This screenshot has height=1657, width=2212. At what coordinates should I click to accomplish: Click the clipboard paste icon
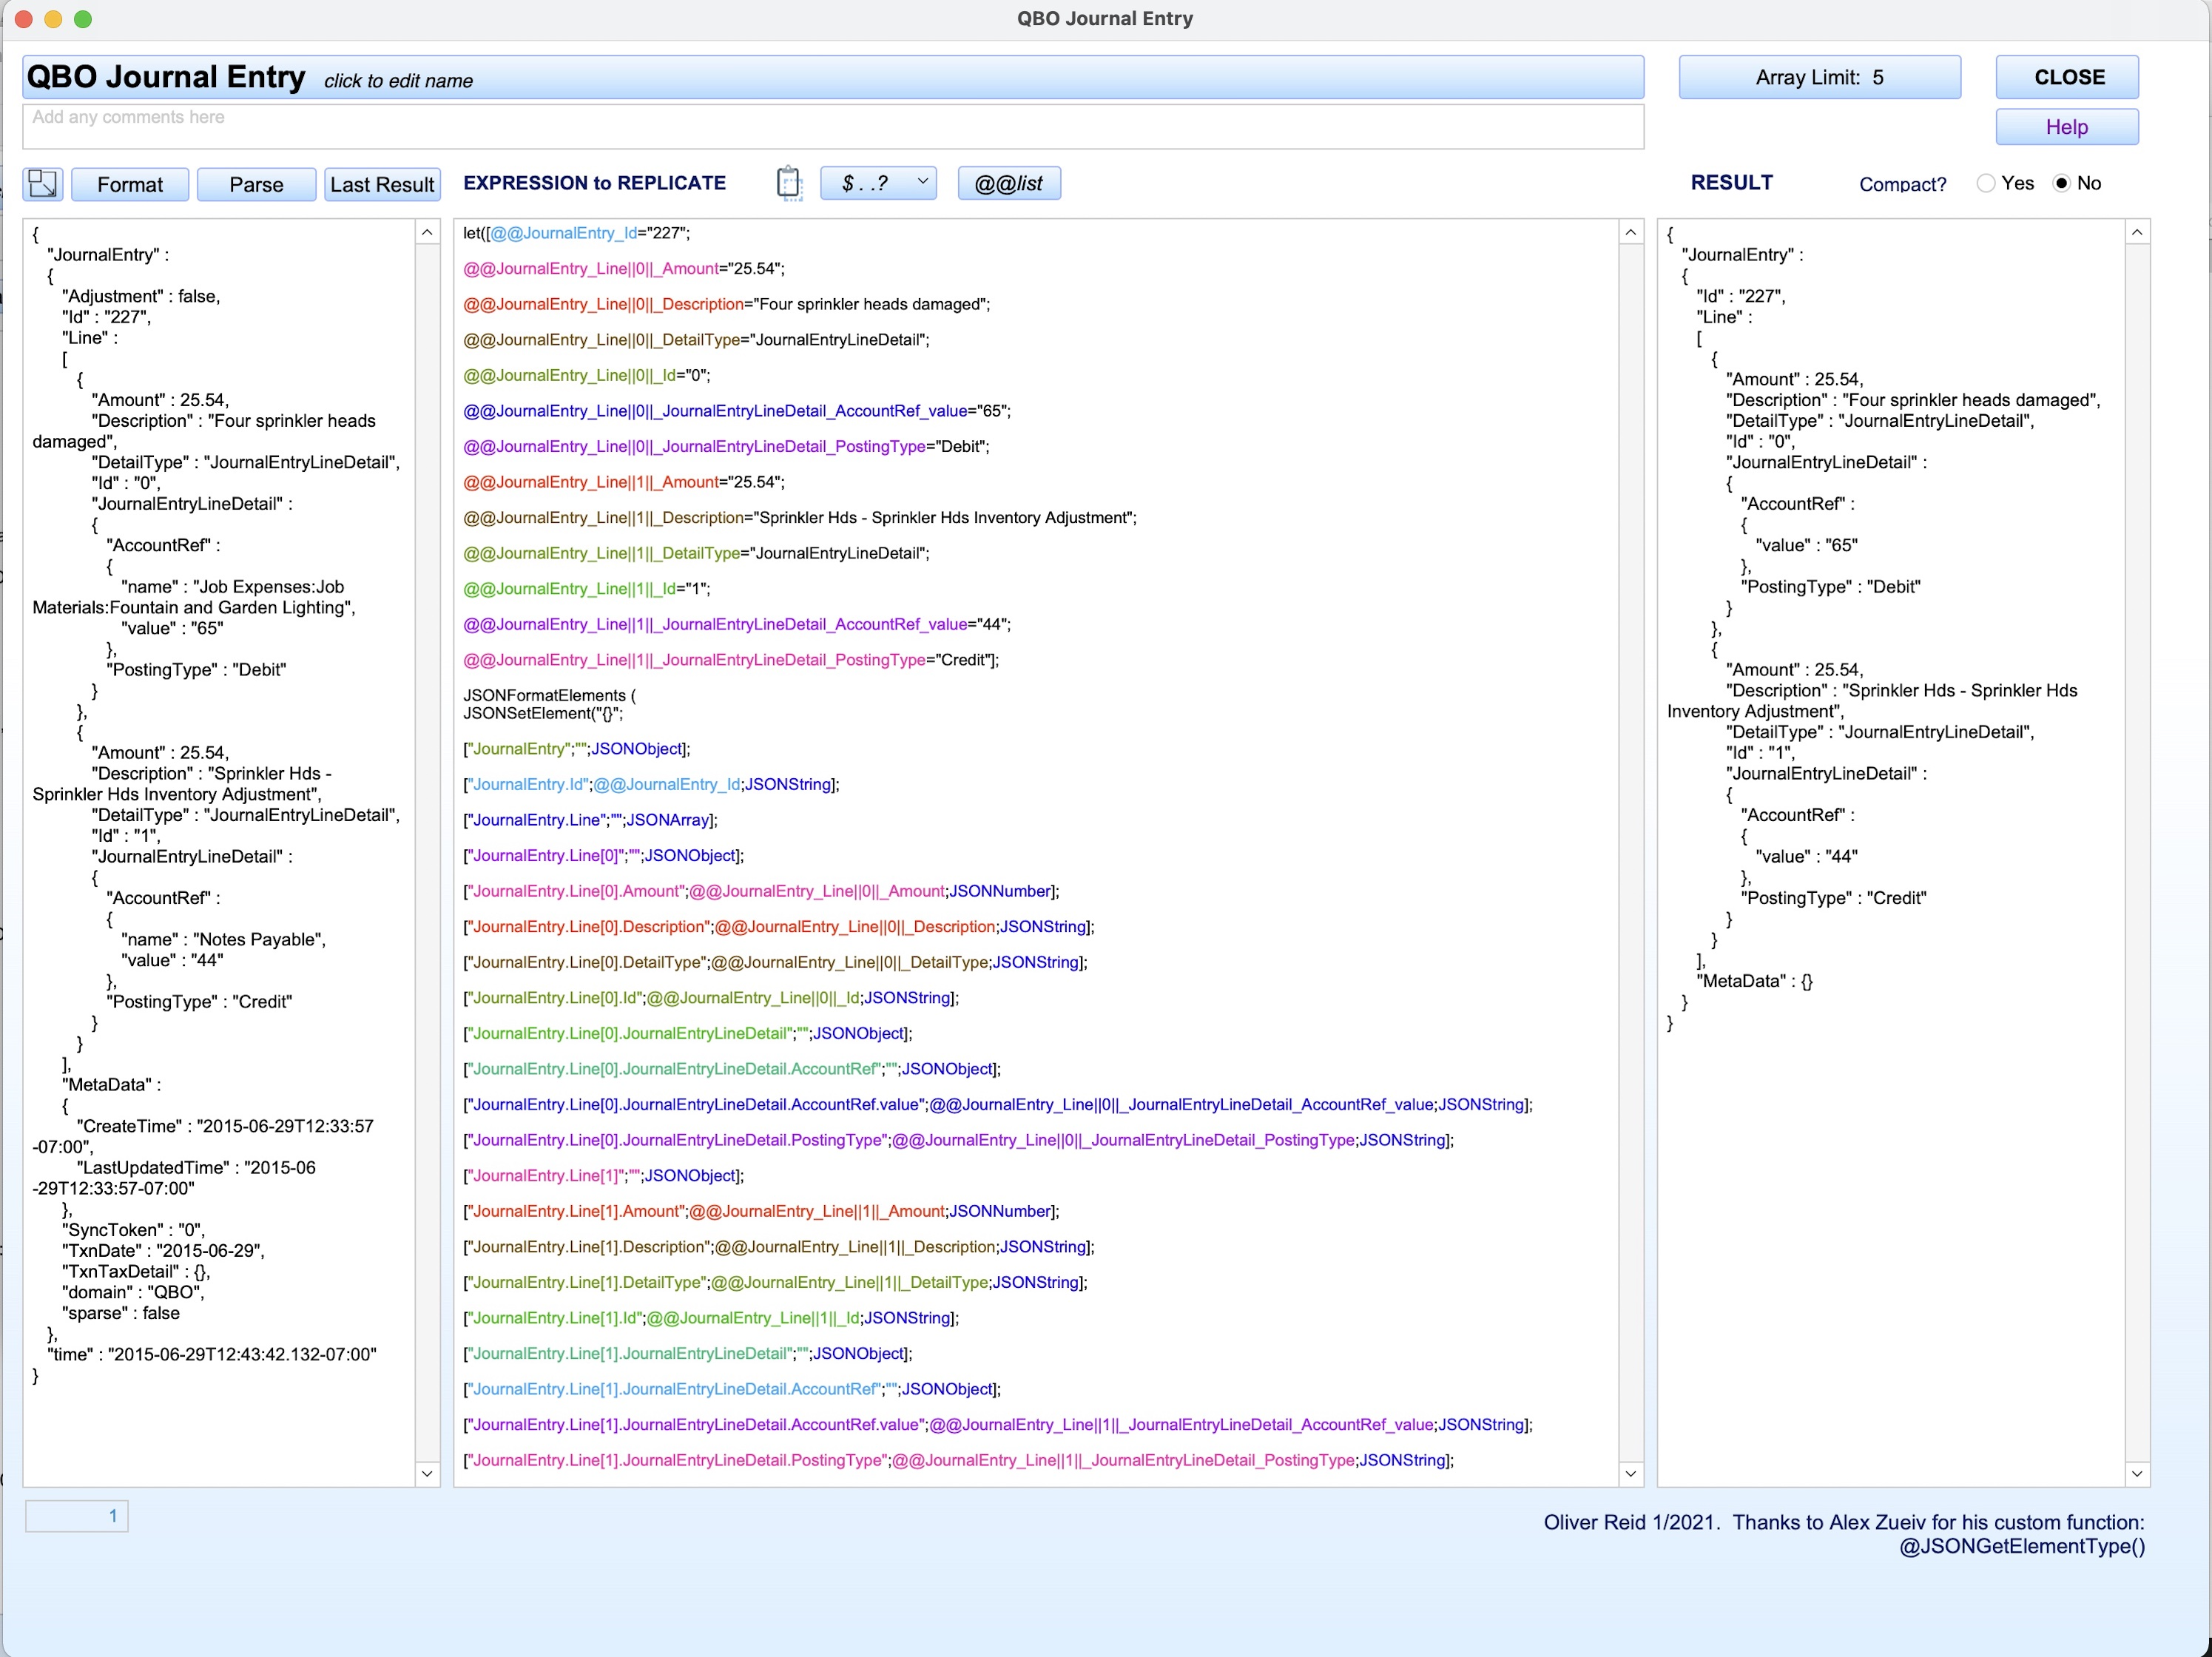pyautogui.click(x=789, y=183)
